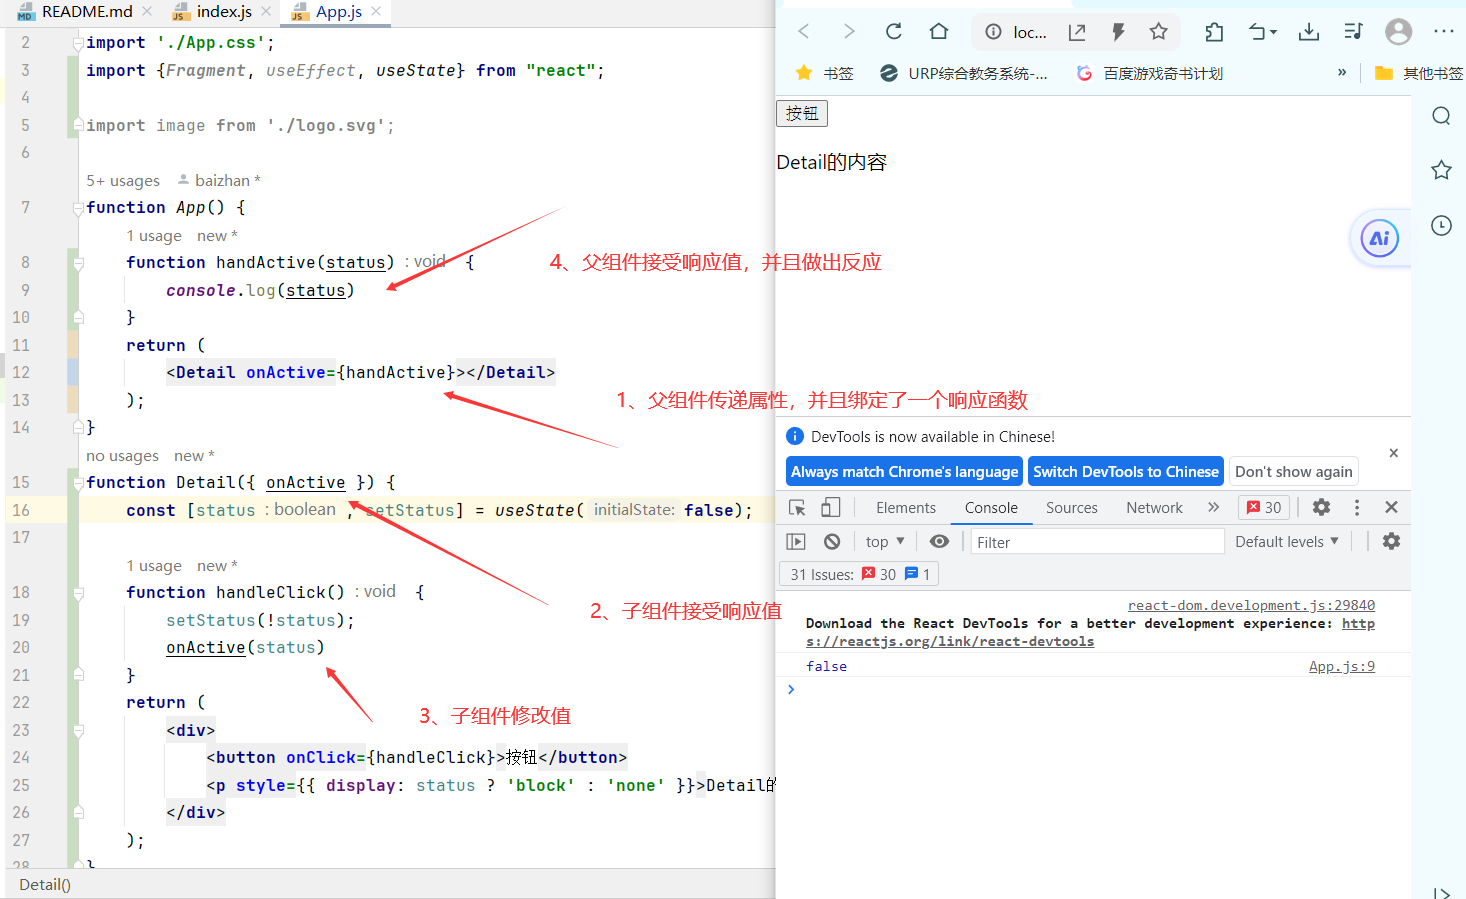Open the undo closed tab dropdown

pos(1262,32)
